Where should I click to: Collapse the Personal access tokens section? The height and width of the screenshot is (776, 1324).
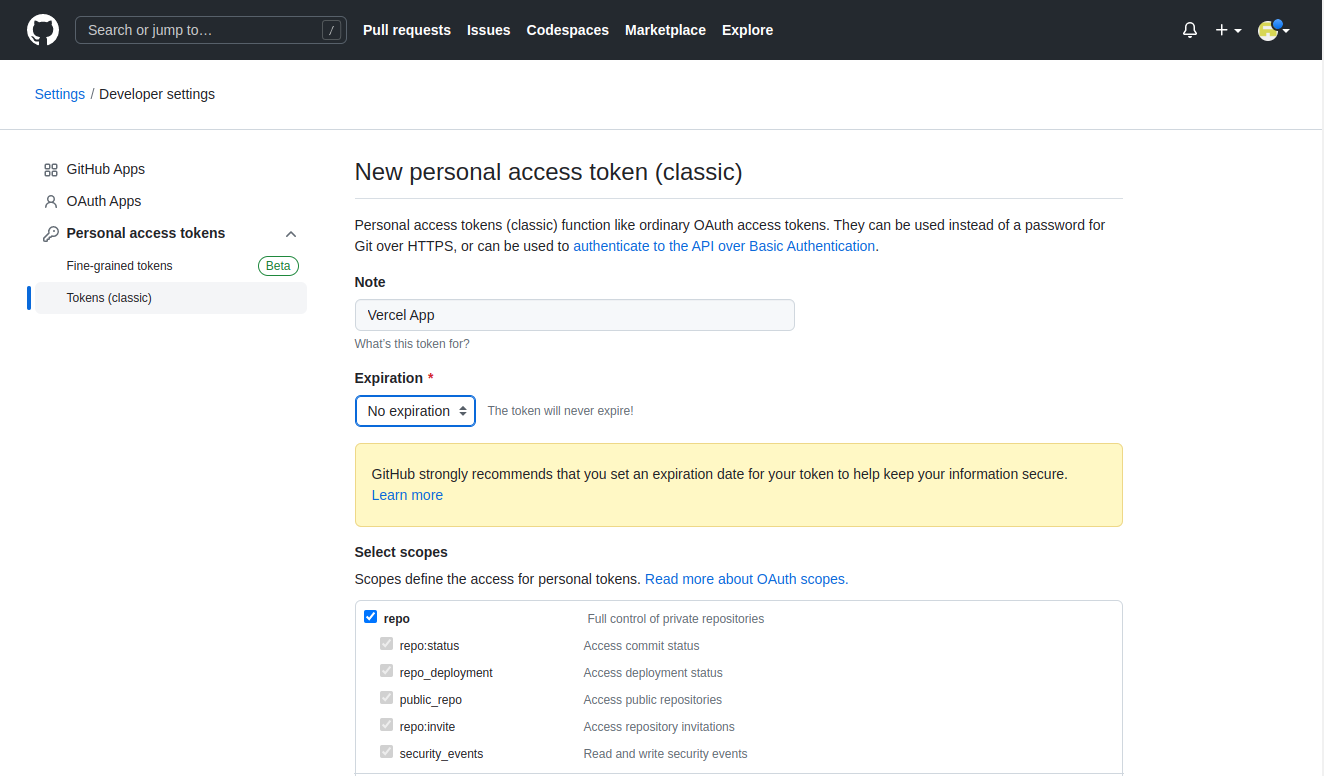[x=291, y=234]
